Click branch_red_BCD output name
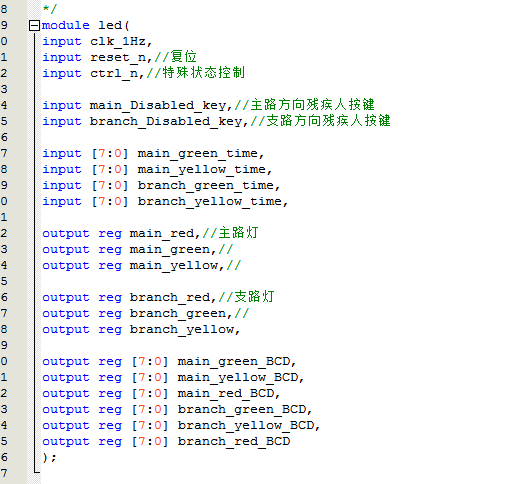Viewport: 528px width, 484px height. pos(234,442)
